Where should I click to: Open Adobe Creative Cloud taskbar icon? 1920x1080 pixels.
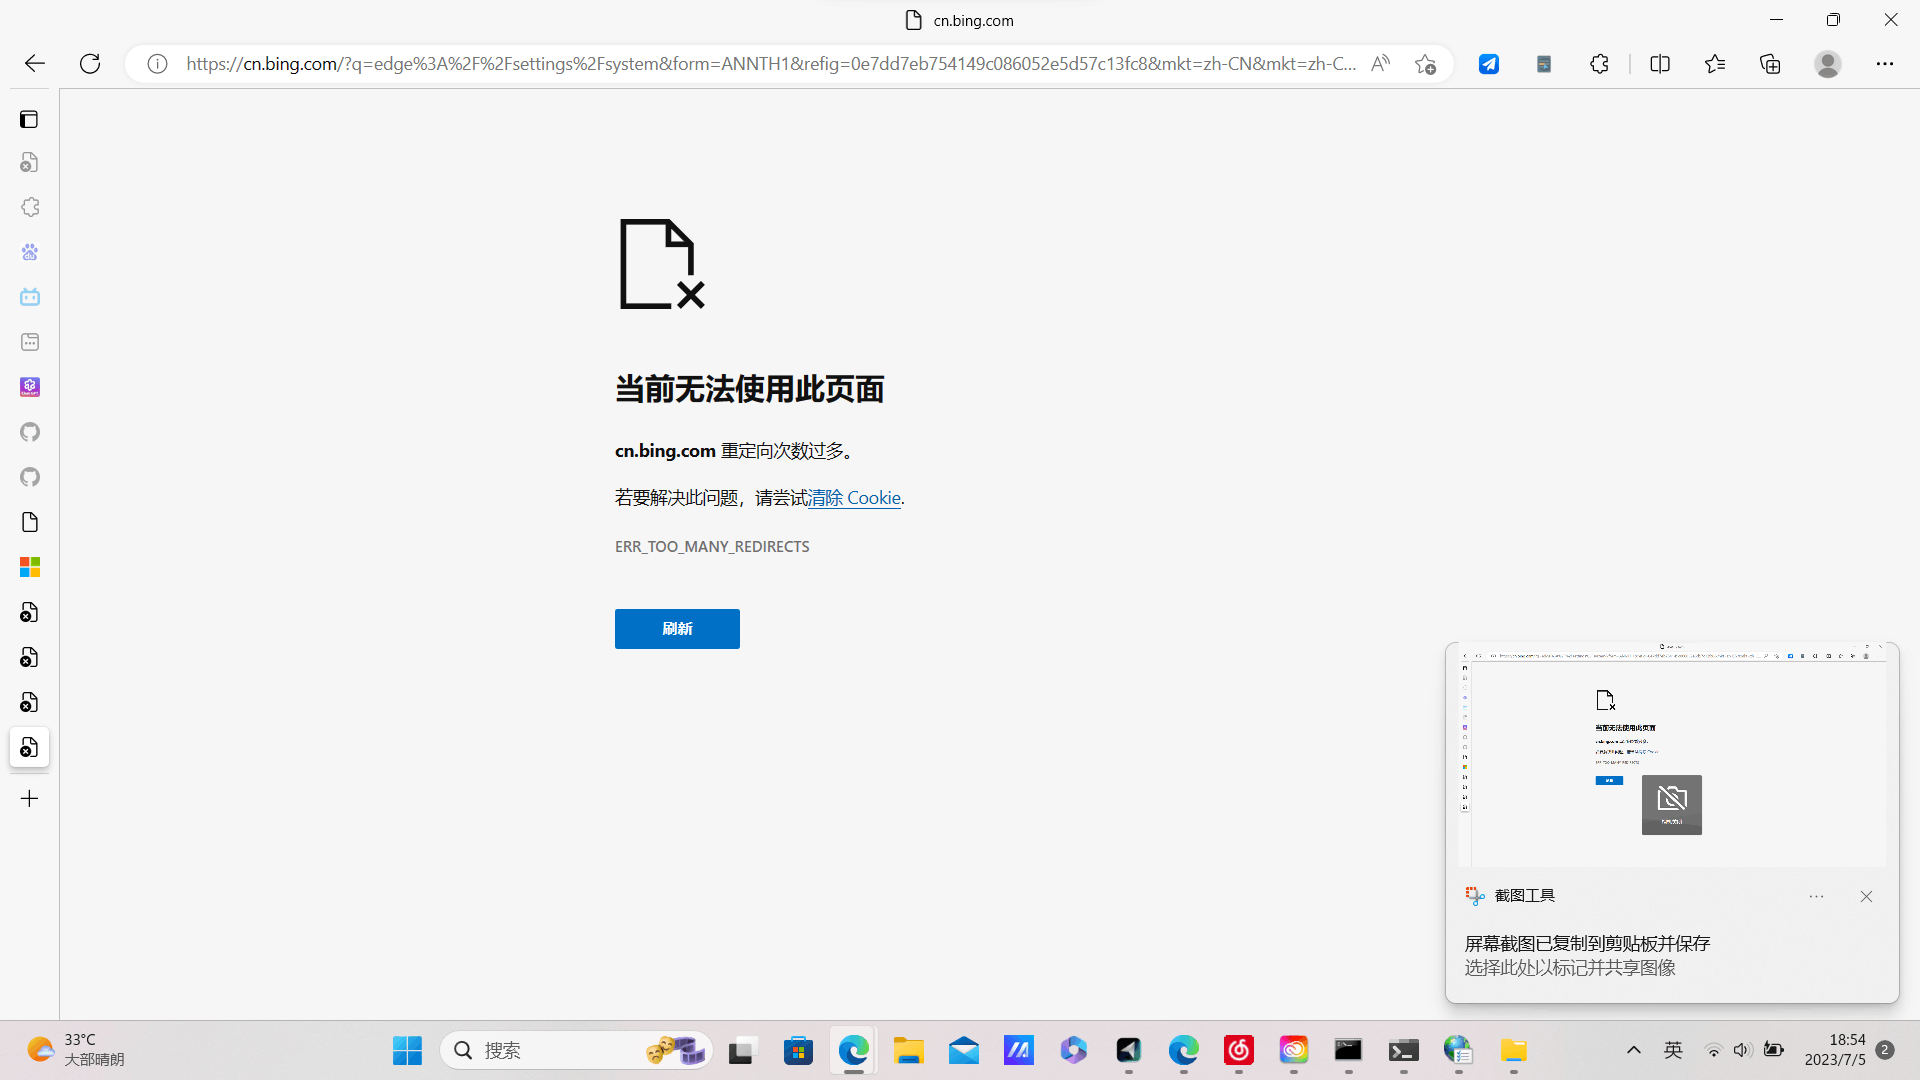pos(1294,1051)
